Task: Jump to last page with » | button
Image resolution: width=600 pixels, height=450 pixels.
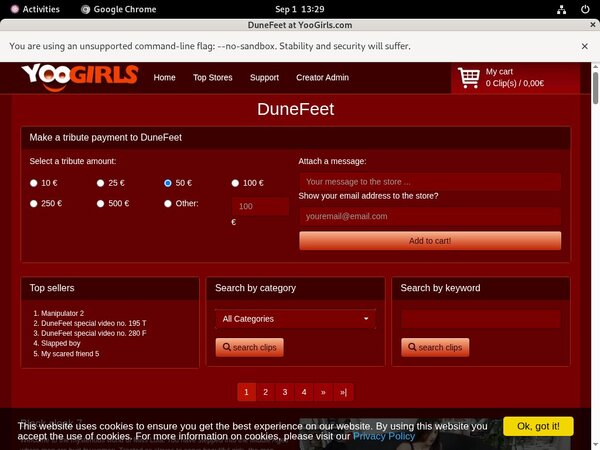Action: tap(343, 392)
